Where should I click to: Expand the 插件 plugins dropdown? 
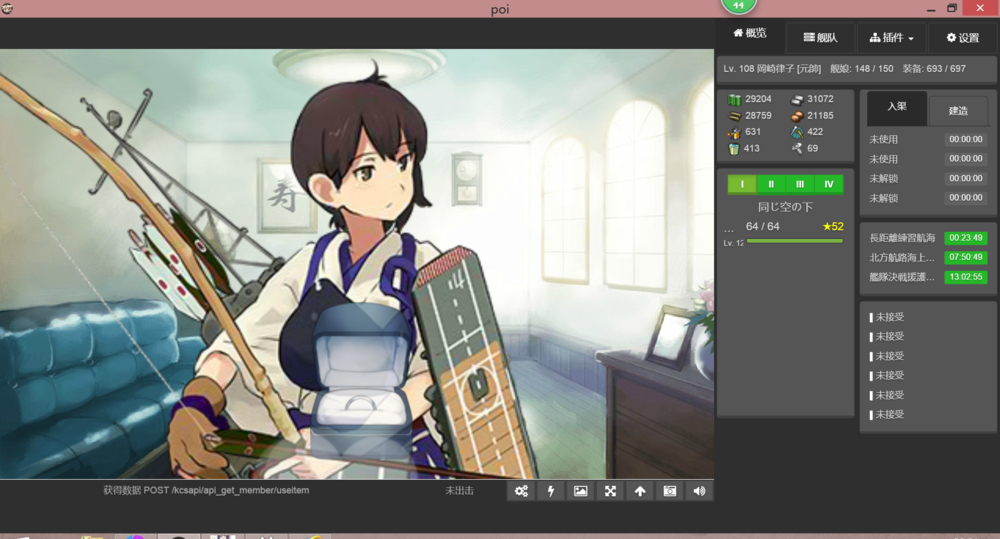point(891,38)
